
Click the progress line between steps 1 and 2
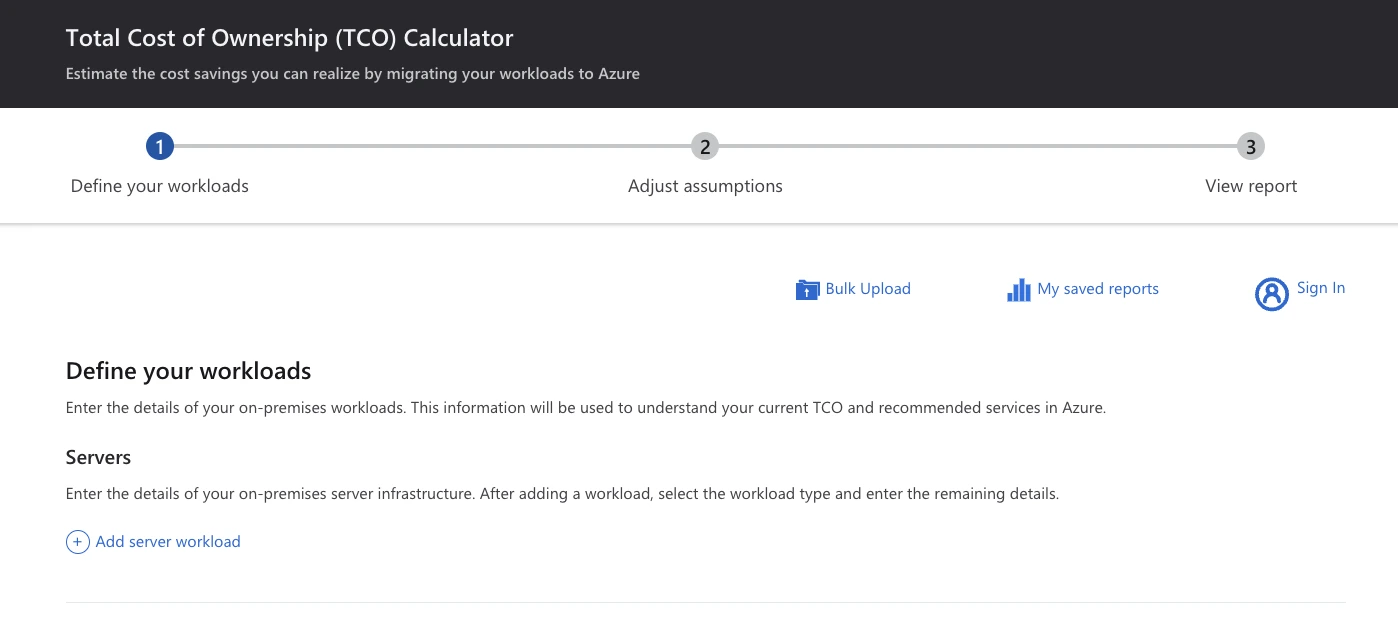[432, 147]
